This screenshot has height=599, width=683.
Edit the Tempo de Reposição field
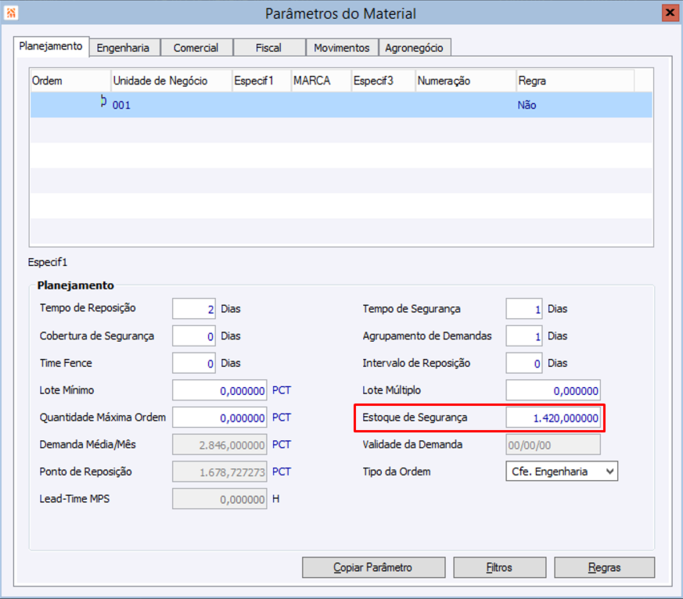click(x=193, y=309)
